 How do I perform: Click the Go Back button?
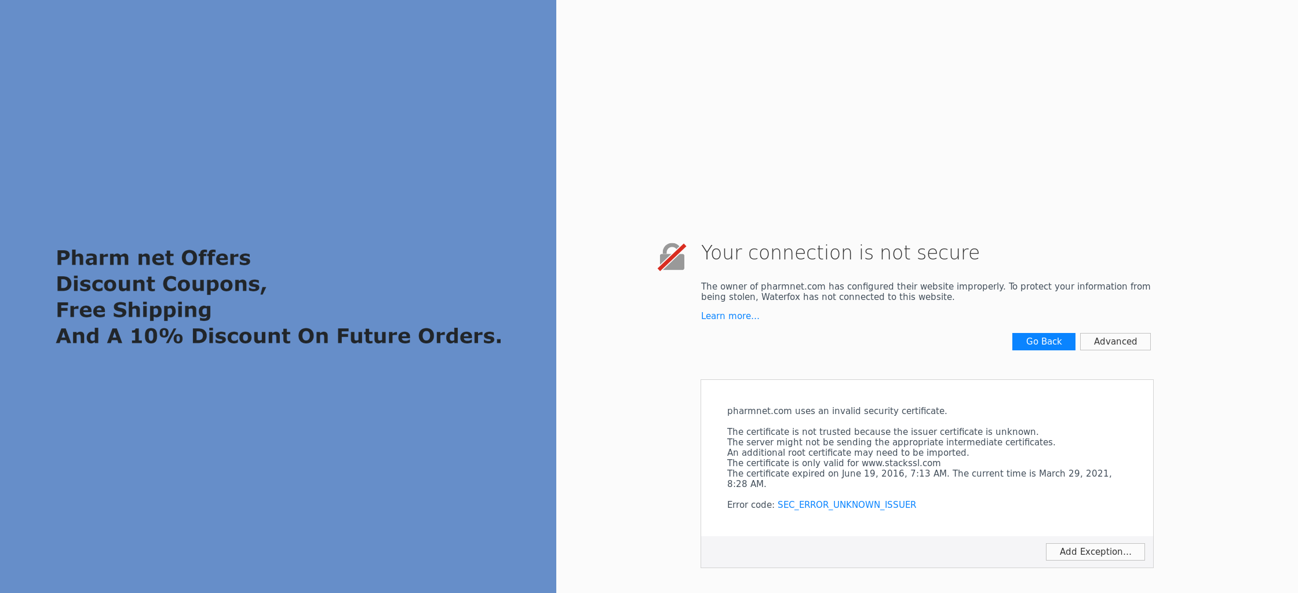pyautogui.click(x=1043, y=342)
